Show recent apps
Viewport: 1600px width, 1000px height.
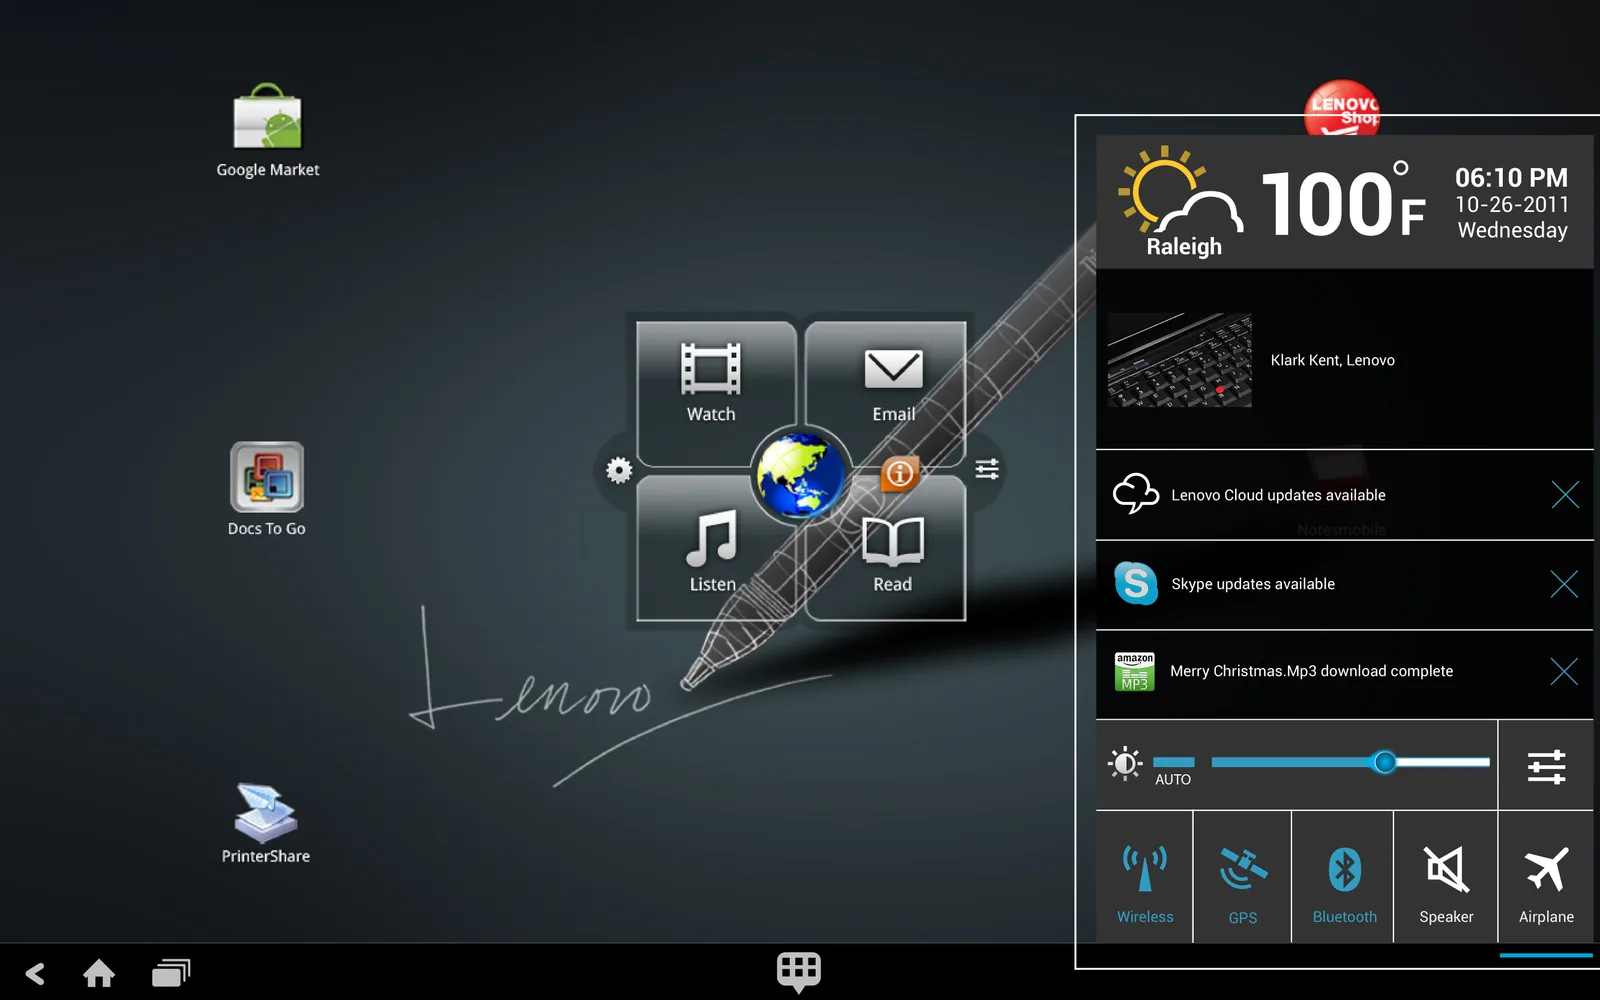tap(171, 973)
